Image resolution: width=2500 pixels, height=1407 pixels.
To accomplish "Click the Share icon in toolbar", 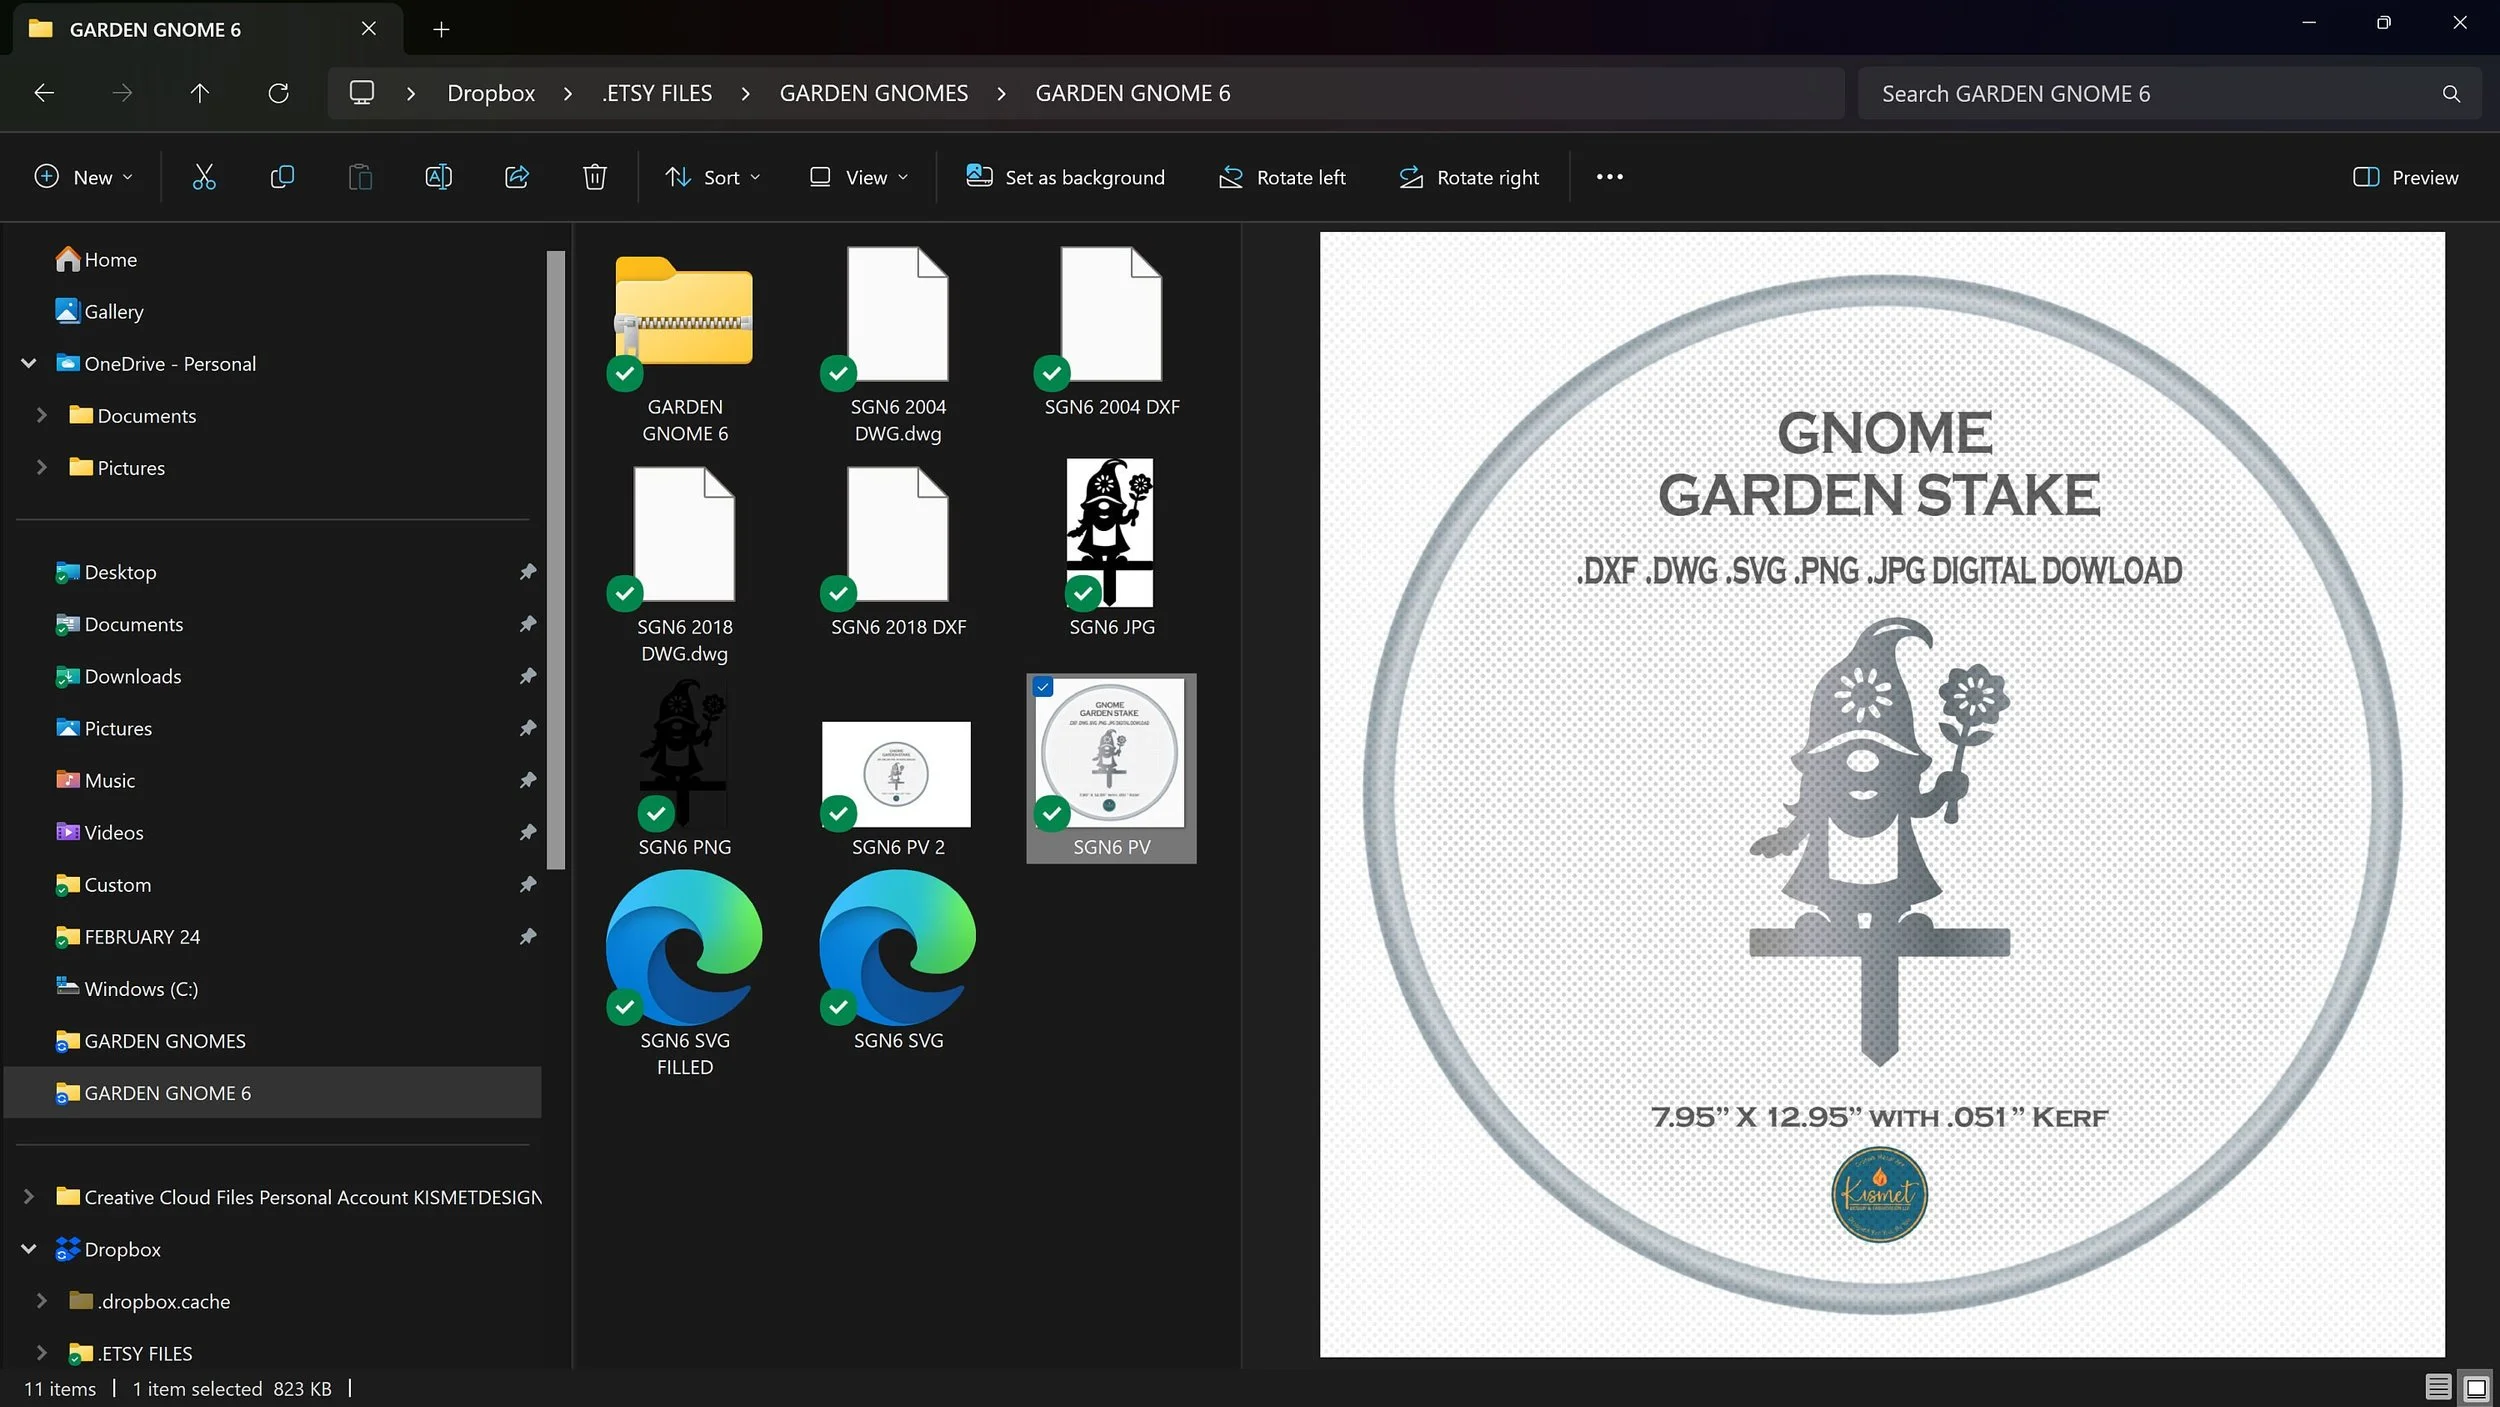I will coord(517,177).
